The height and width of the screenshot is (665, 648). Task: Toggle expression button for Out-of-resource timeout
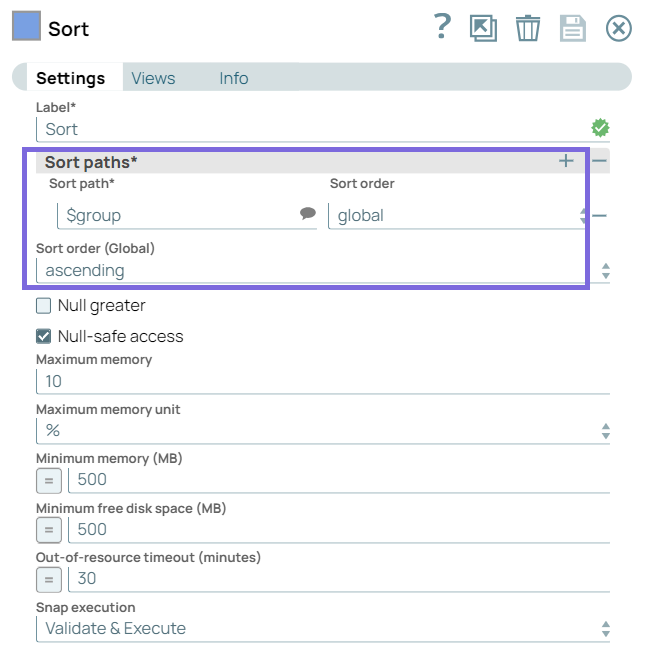[x=48, y=579]
